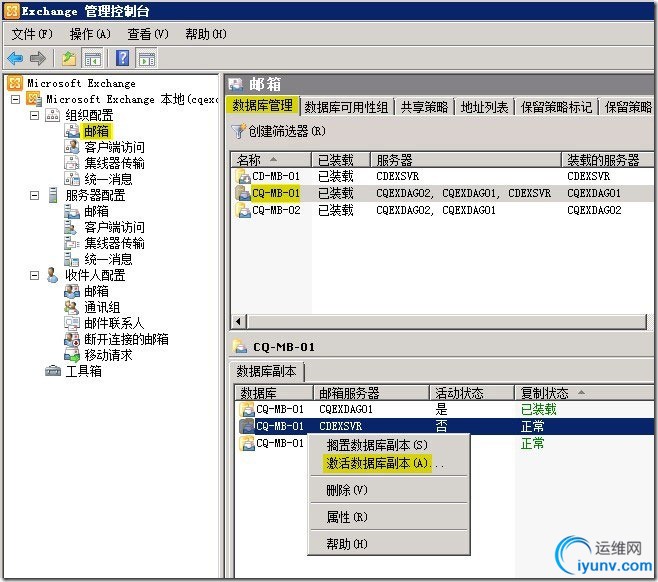Select the 数据库管理 tab

click(x=263, y=105)
